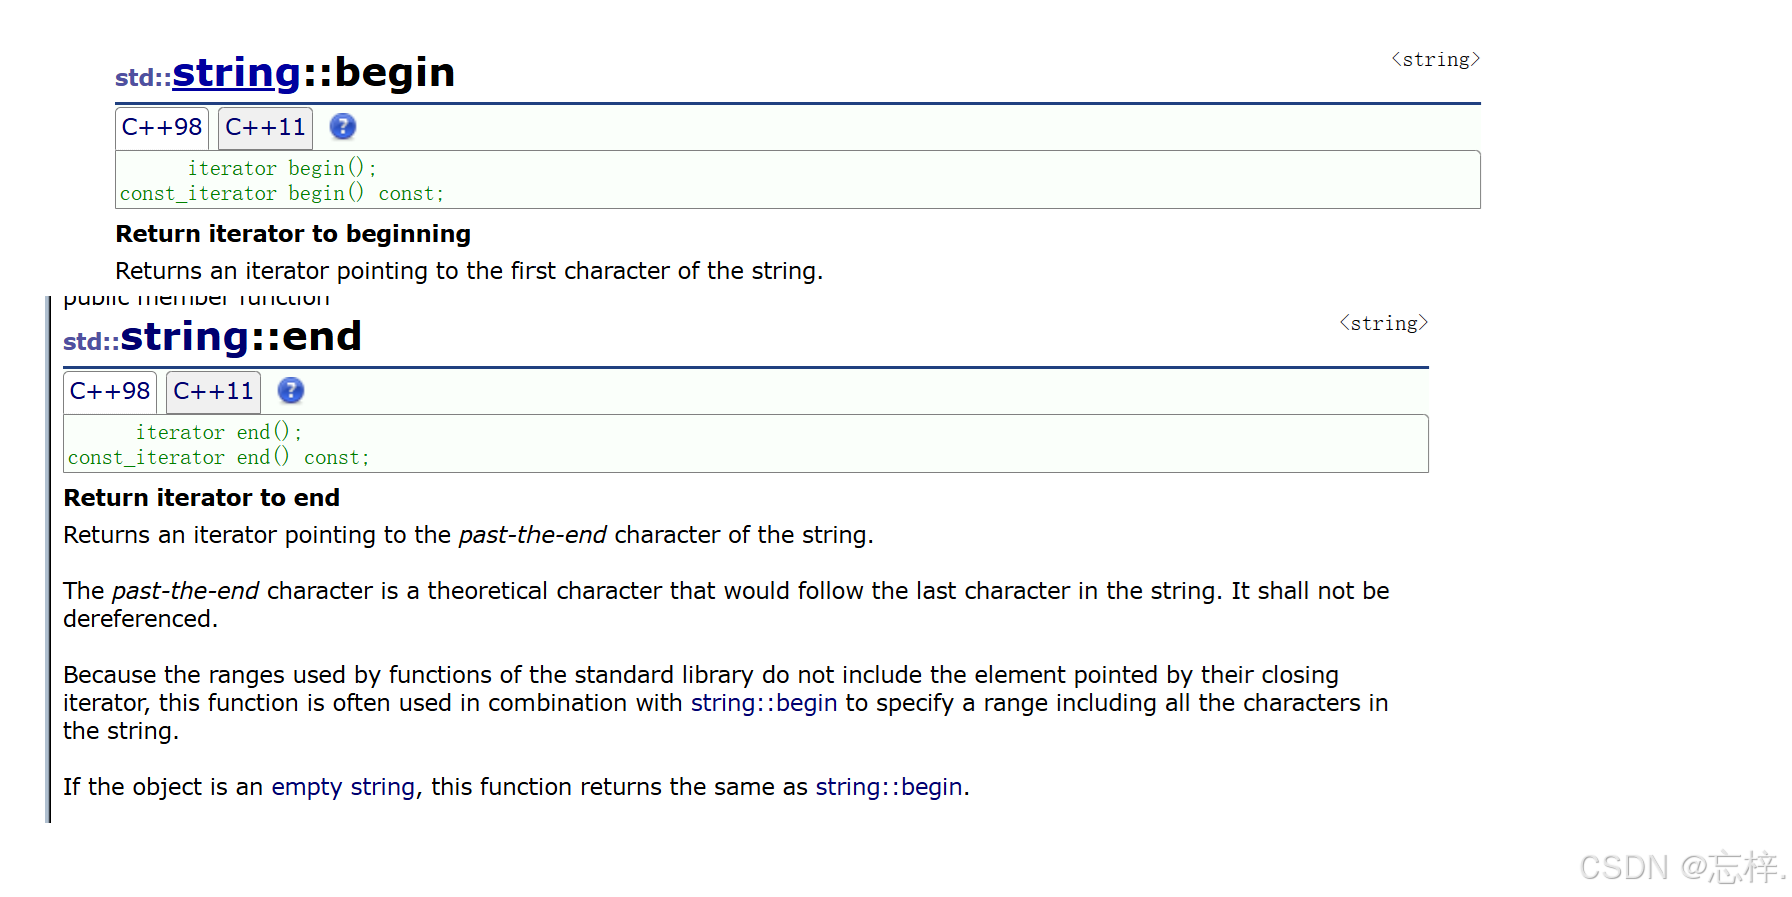
Task: Follow the underlined string link in the begin heading
Action: point(237,73)
